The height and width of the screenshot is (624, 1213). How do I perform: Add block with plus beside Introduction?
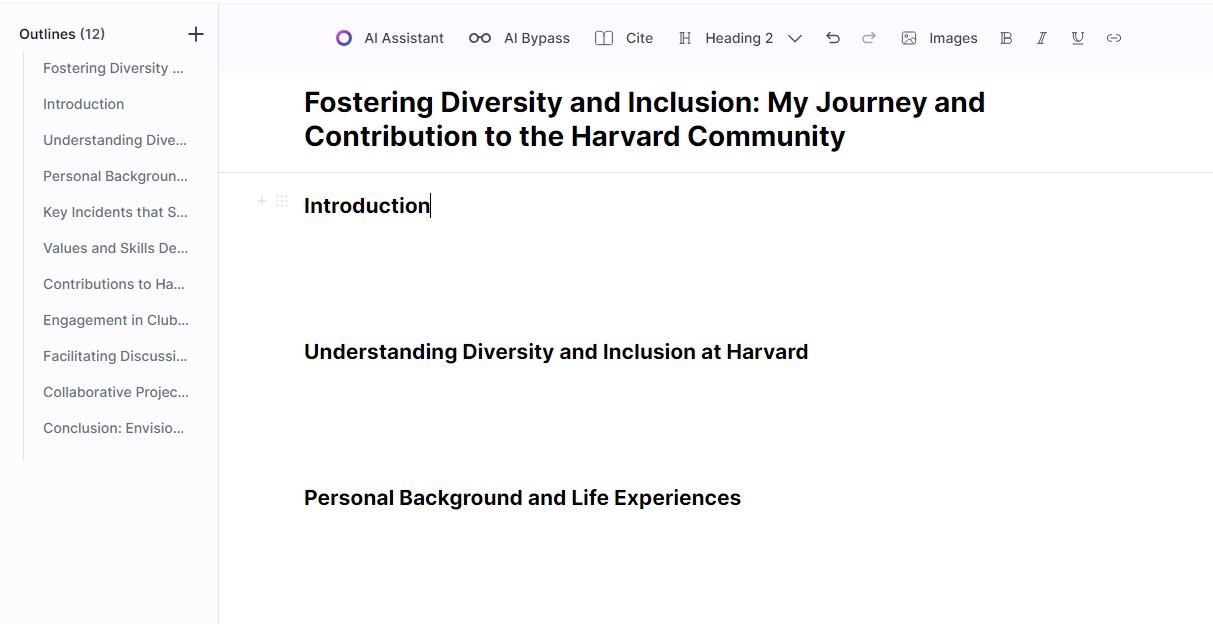coord(262,201)
